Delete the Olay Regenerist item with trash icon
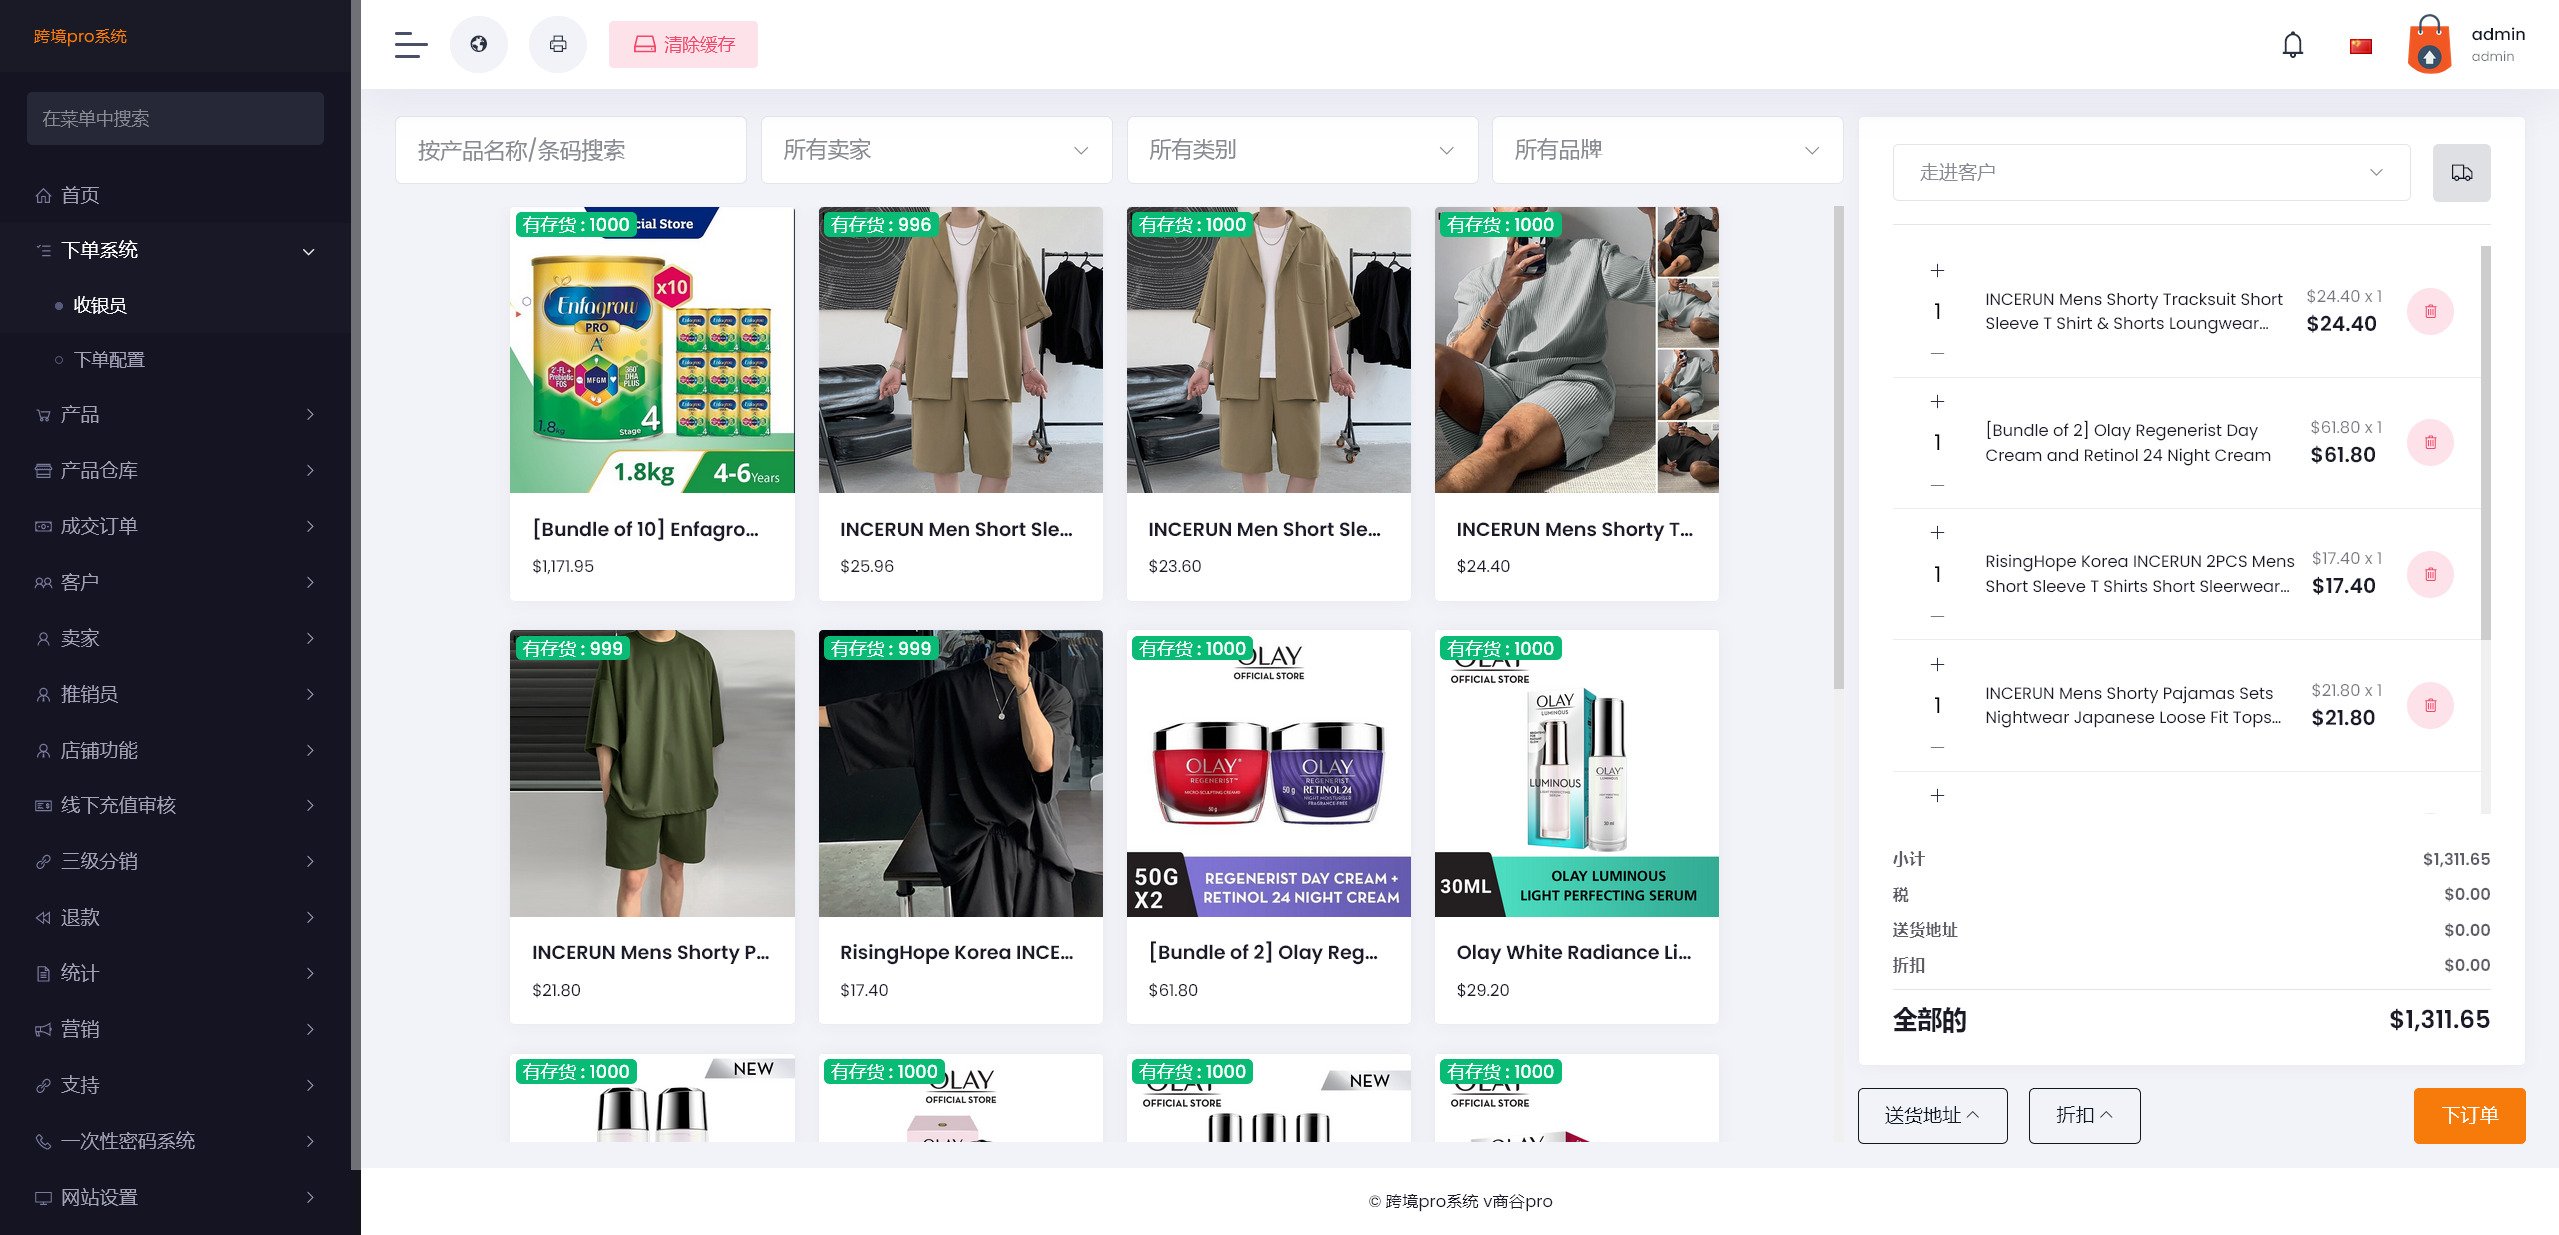 [x=2430, y=442]
